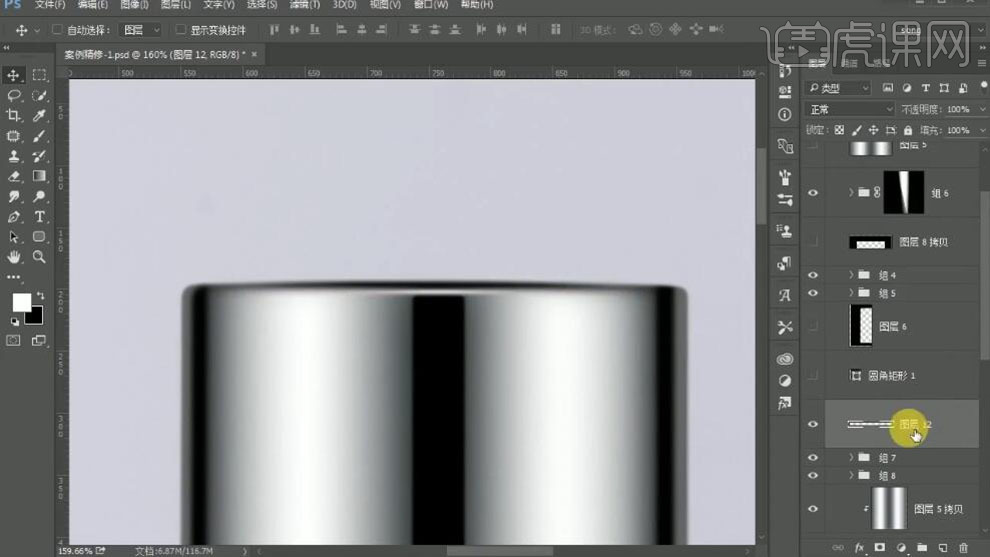990x557 pixels.
Task: Delete the selected layer with trash icon
Action: 963,548
